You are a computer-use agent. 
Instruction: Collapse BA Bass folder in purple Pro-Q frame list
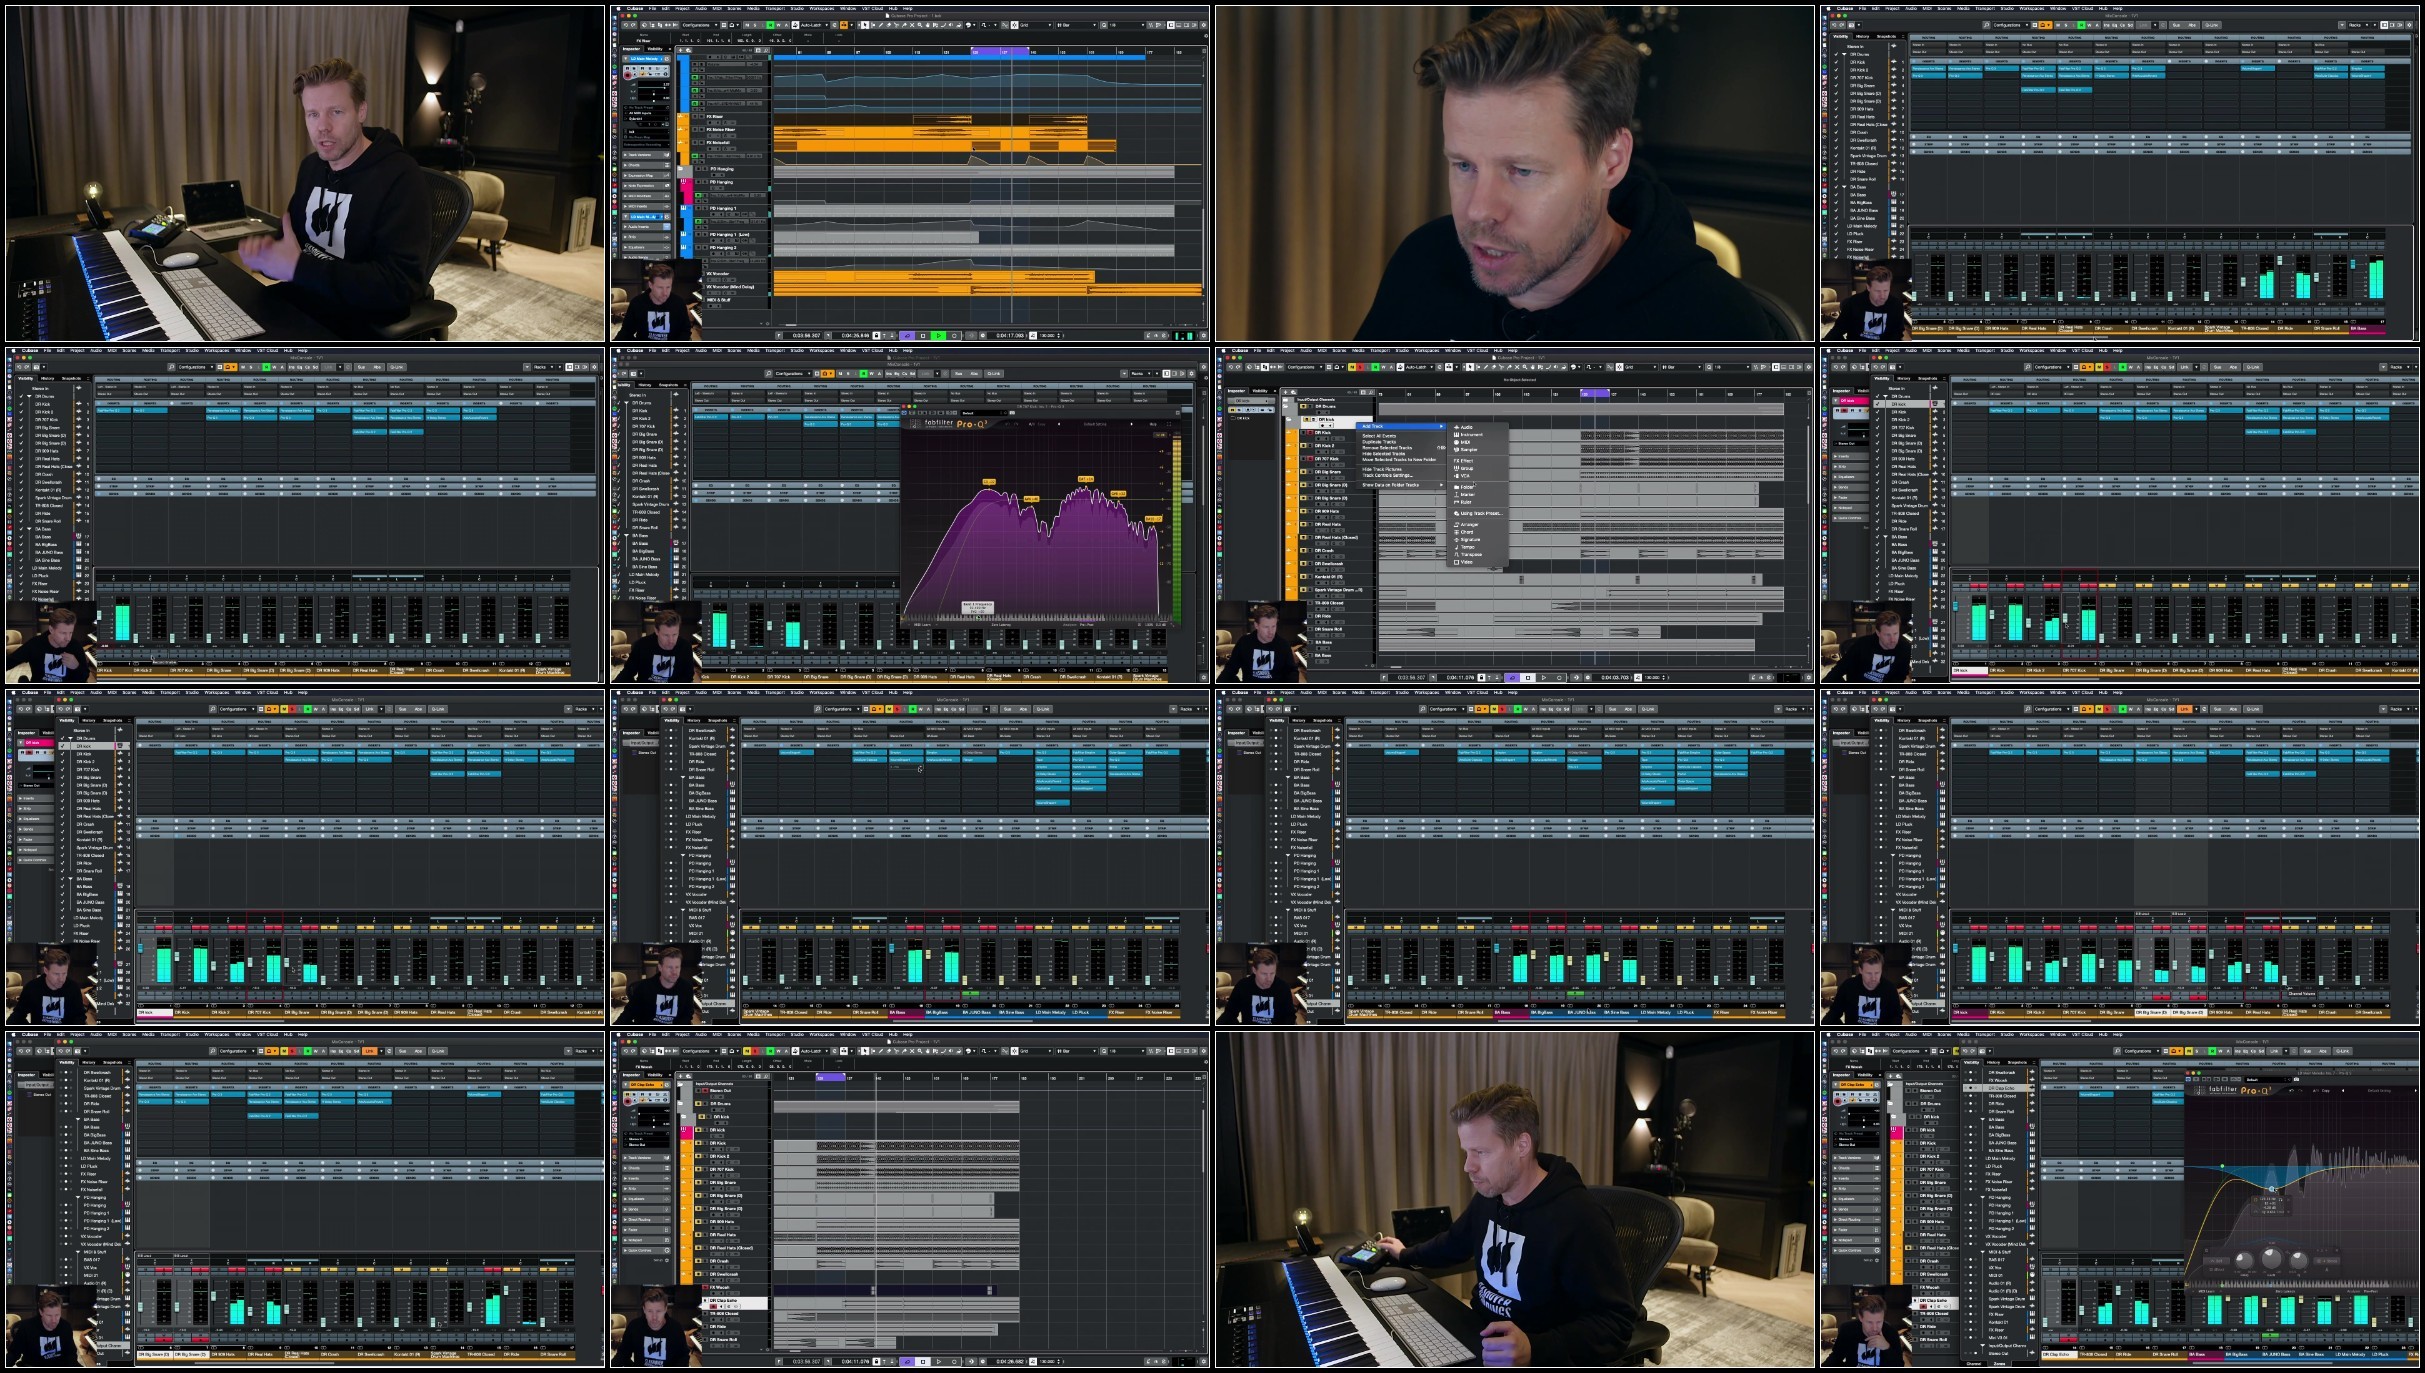tap(626, 535)
